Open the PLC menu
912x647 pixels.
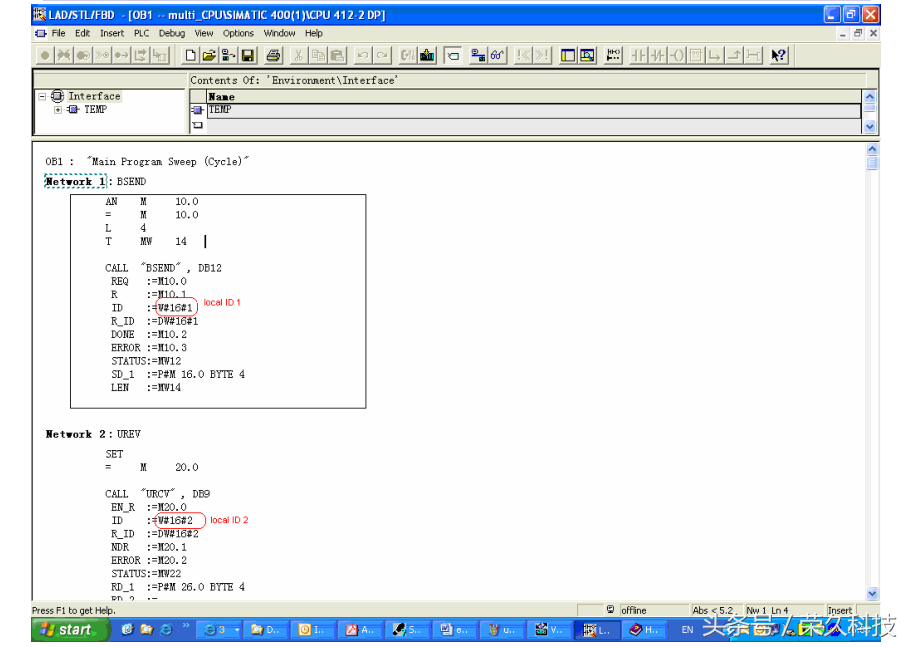141,33
